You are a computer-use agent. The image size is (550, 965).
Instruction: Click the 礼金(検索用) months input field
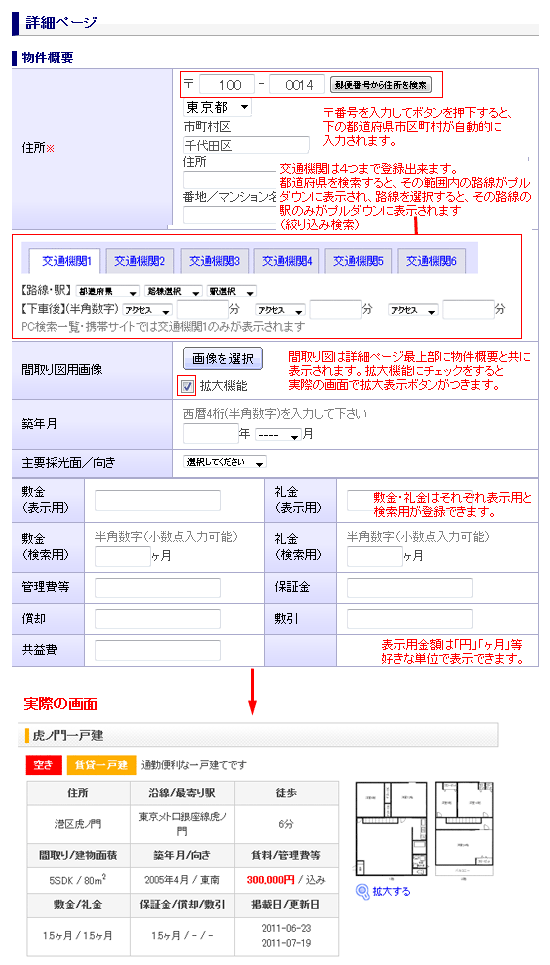375,556
